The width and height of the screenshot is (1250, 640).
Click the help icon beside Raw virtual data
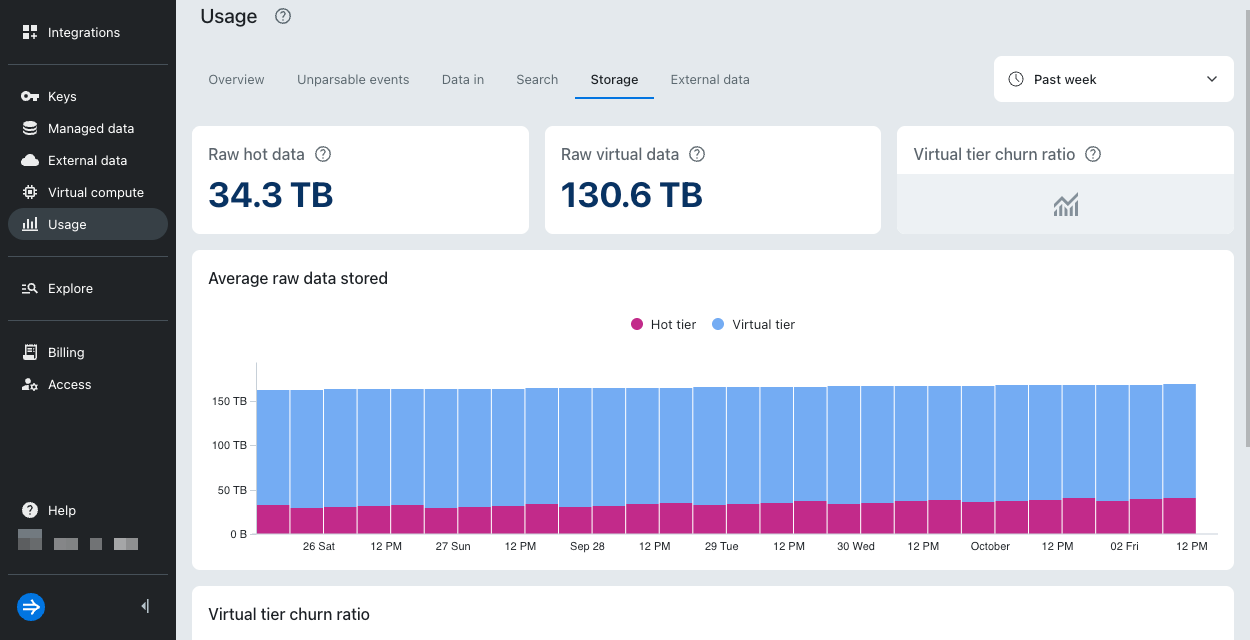(x=697, y=154)
